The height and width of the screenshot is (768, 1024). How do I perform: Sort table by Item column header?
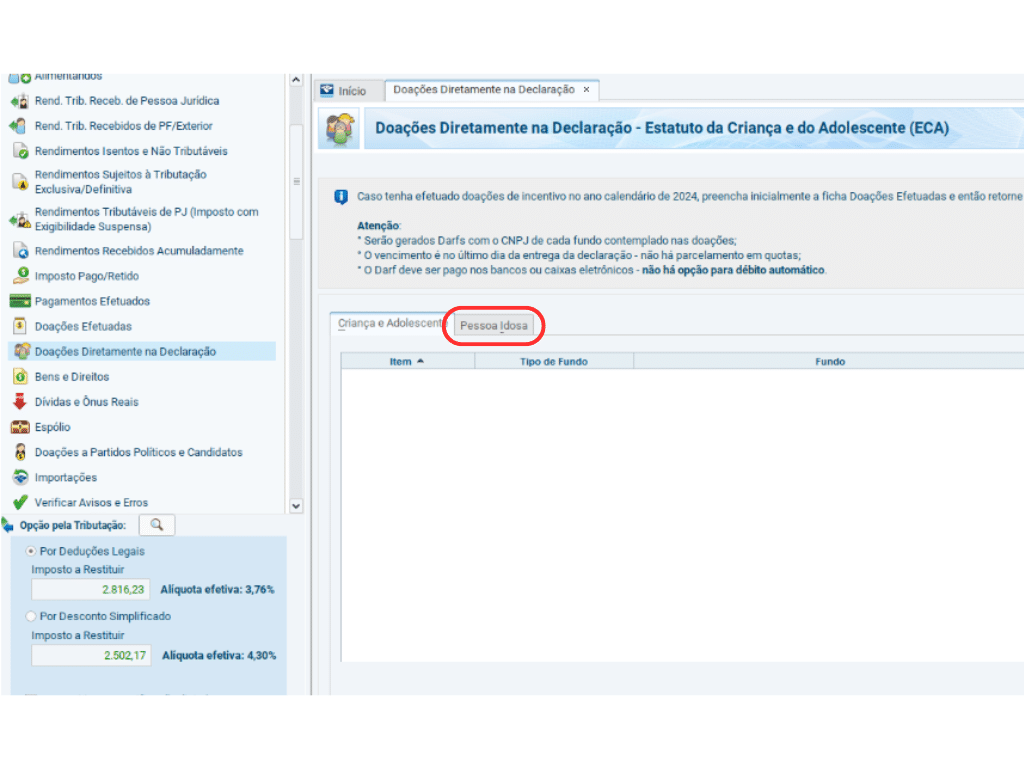tap(406, 361)
